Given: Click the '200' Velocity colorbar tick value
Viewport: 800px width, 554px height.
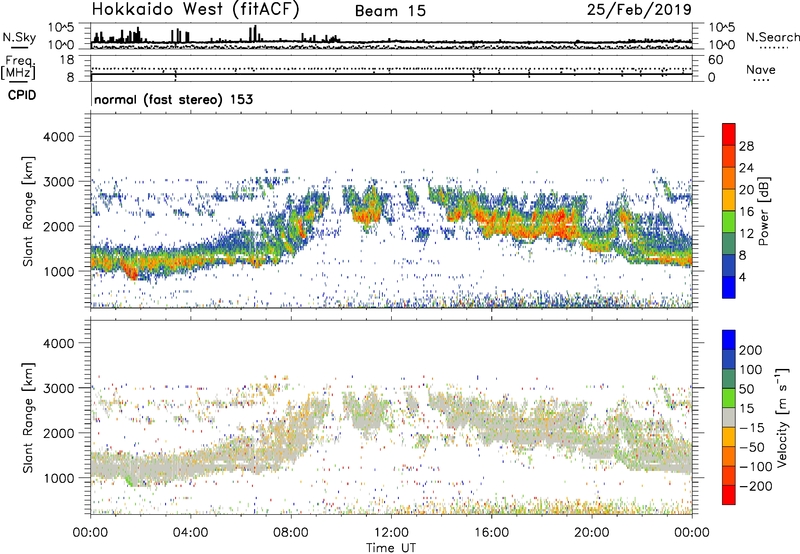Looking at the screenshot, I should click(x=751, y=350).
